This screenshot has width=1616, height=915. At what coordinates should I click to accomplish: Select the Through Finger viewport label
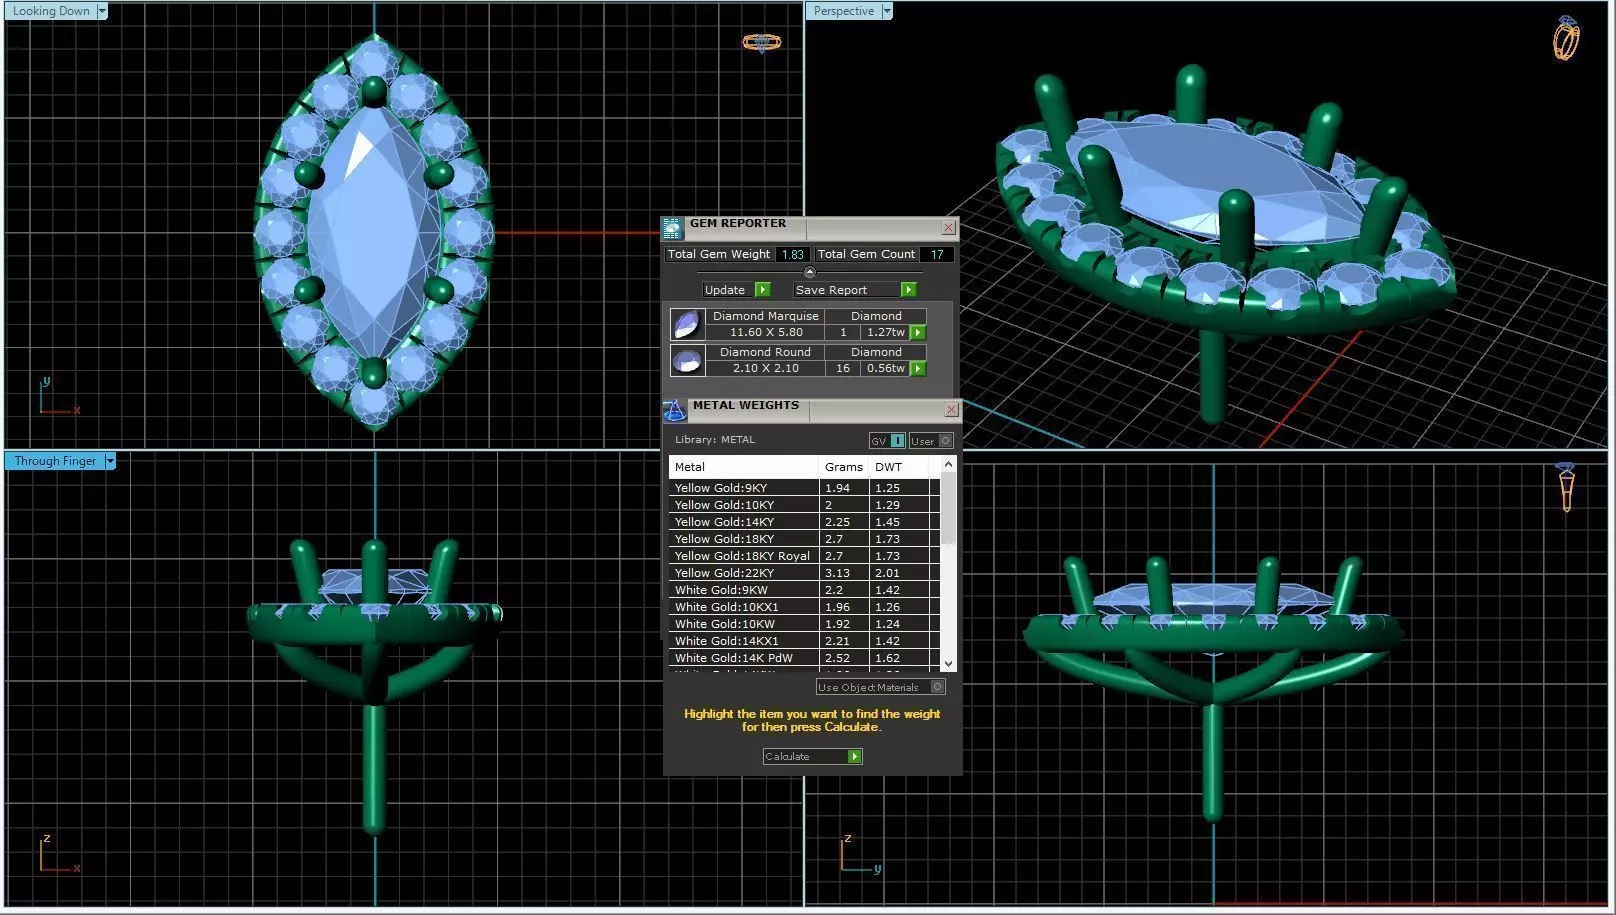click(x=55, y=461)
